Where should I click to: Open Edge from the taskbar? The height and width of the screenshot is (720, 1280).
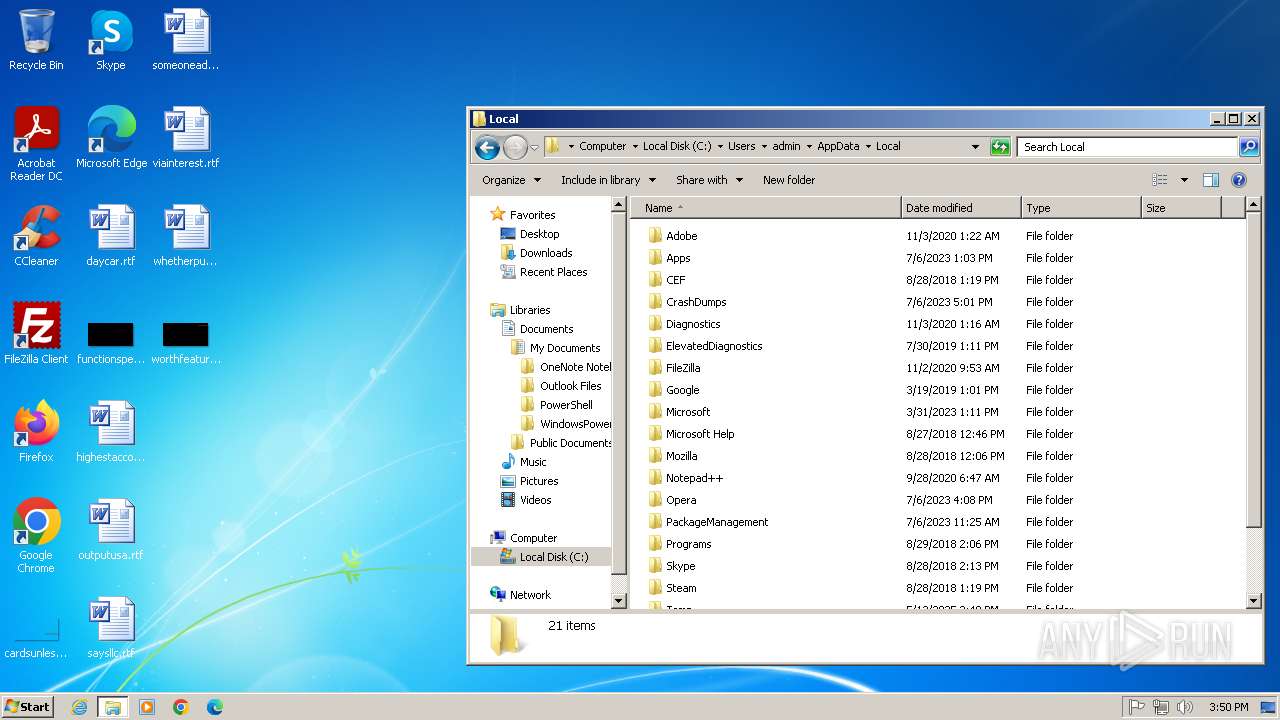click(x=215, y=707)
